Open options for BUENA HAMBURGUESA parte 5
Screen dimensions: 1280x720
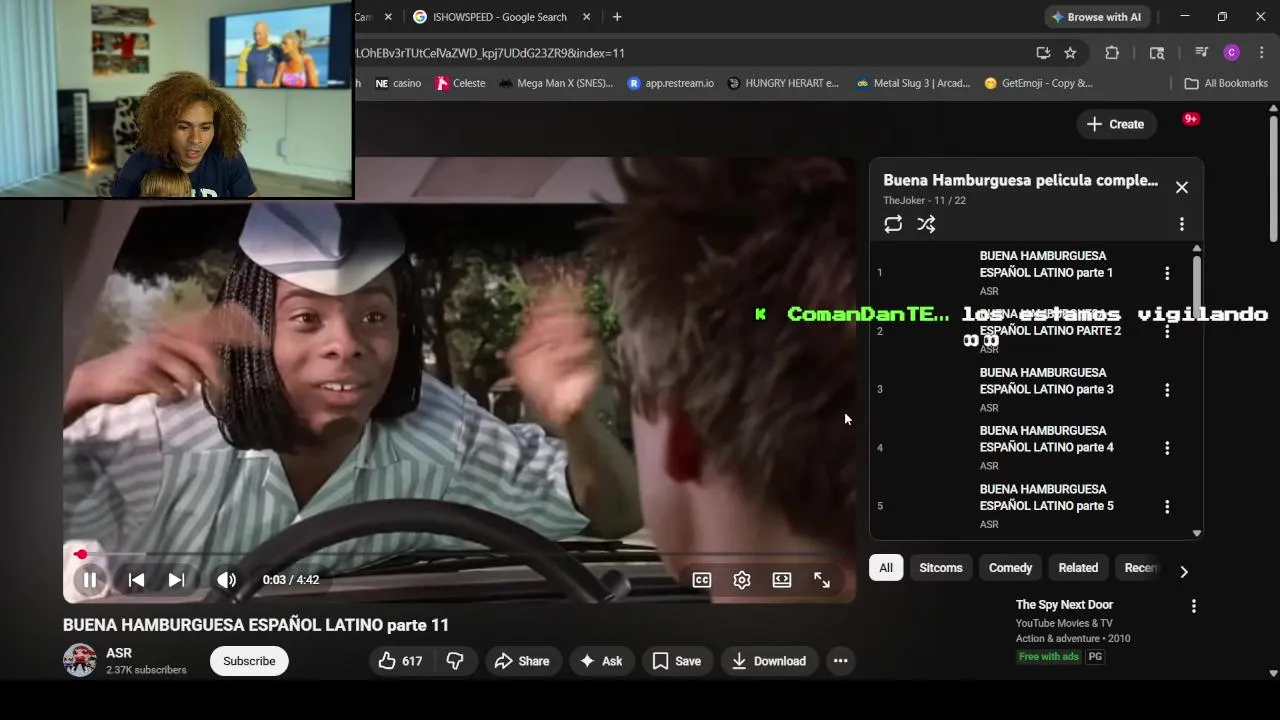[x=1167, y=507]
